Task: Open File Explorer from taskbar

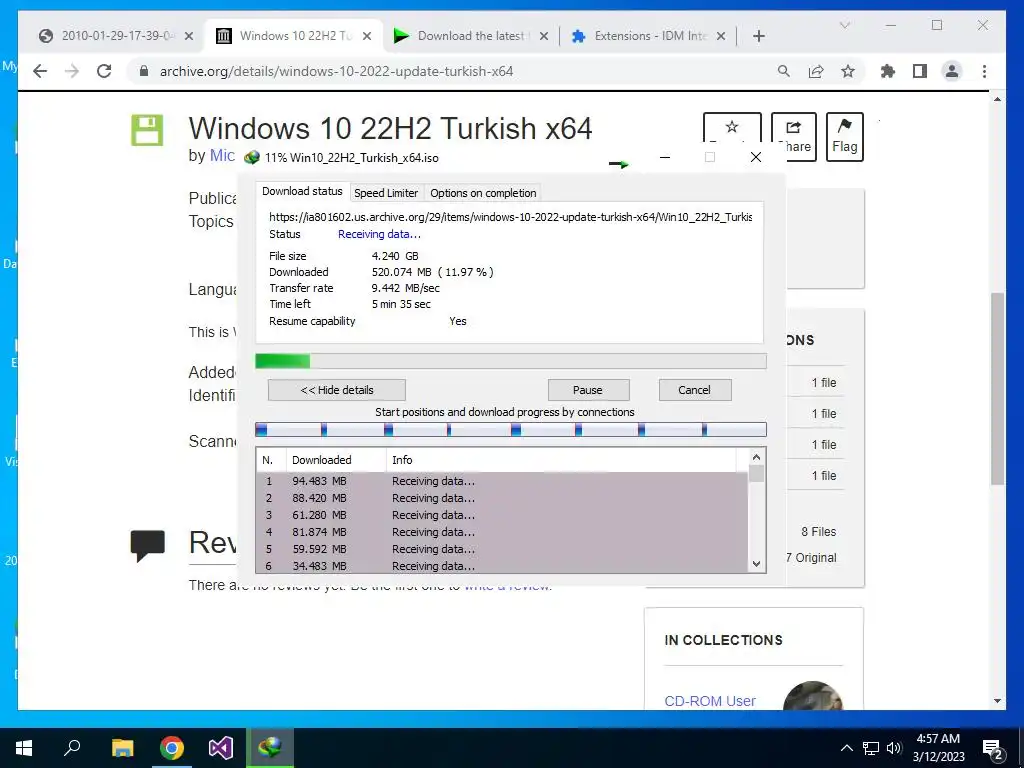Action: 122,748
